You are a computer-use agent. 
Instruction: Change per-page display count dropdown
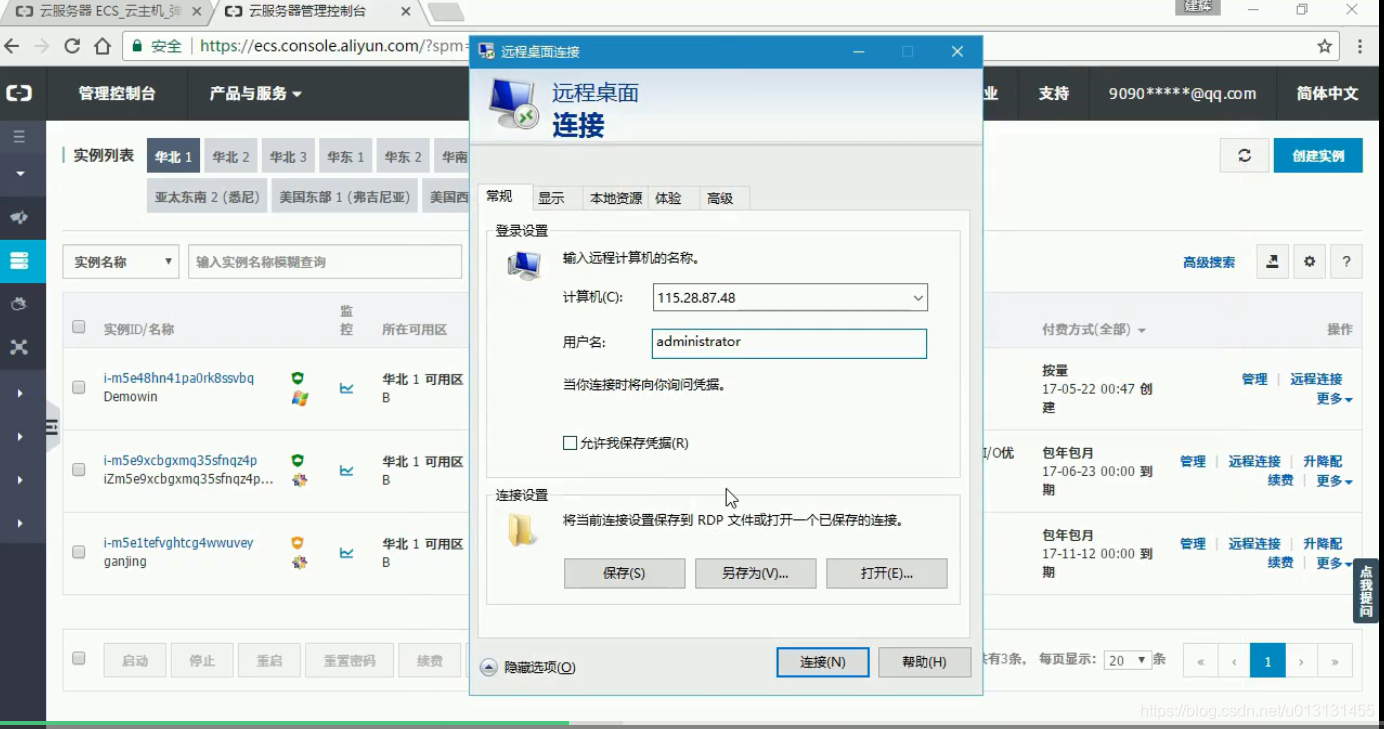coord(1127,660)
